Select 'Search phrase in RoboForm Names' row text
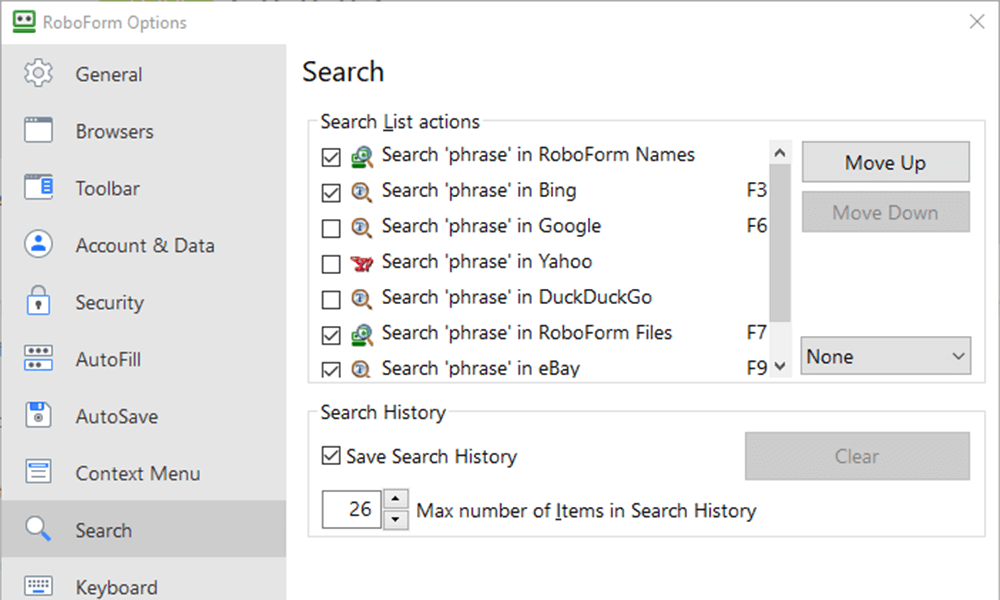The width and height of the screenshot is (1000, 600). 538,154
